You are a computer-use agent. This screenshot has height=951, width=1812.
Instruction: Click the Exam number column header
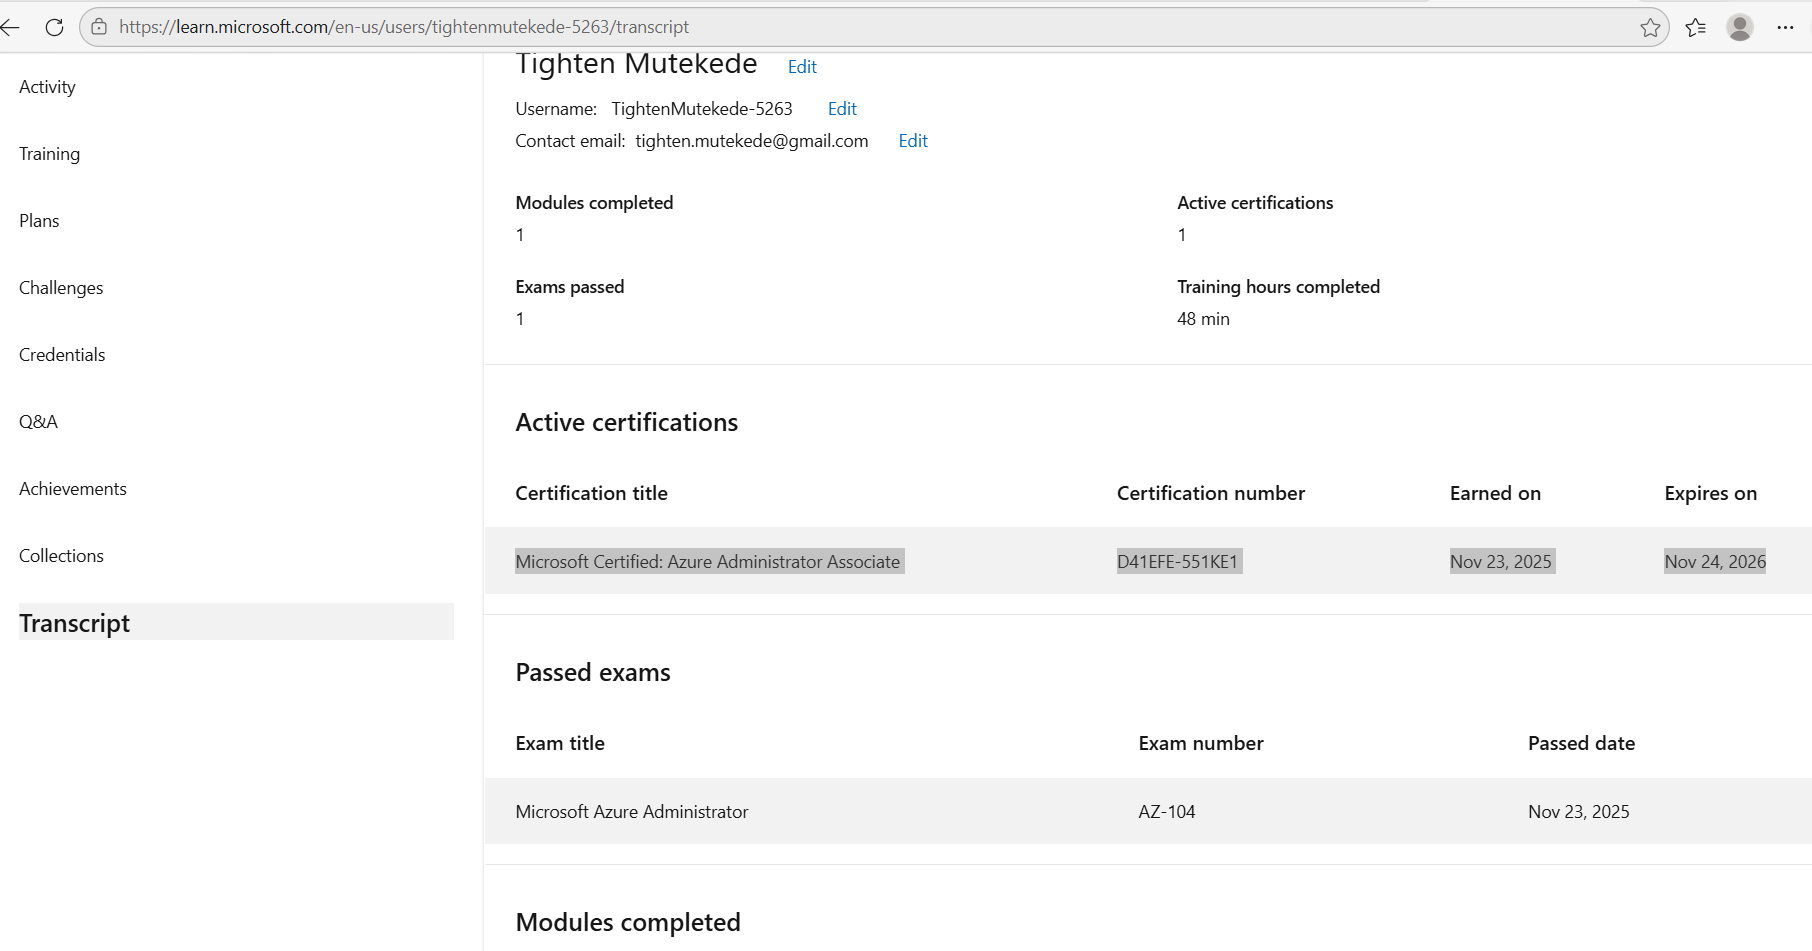[1201, 743]
